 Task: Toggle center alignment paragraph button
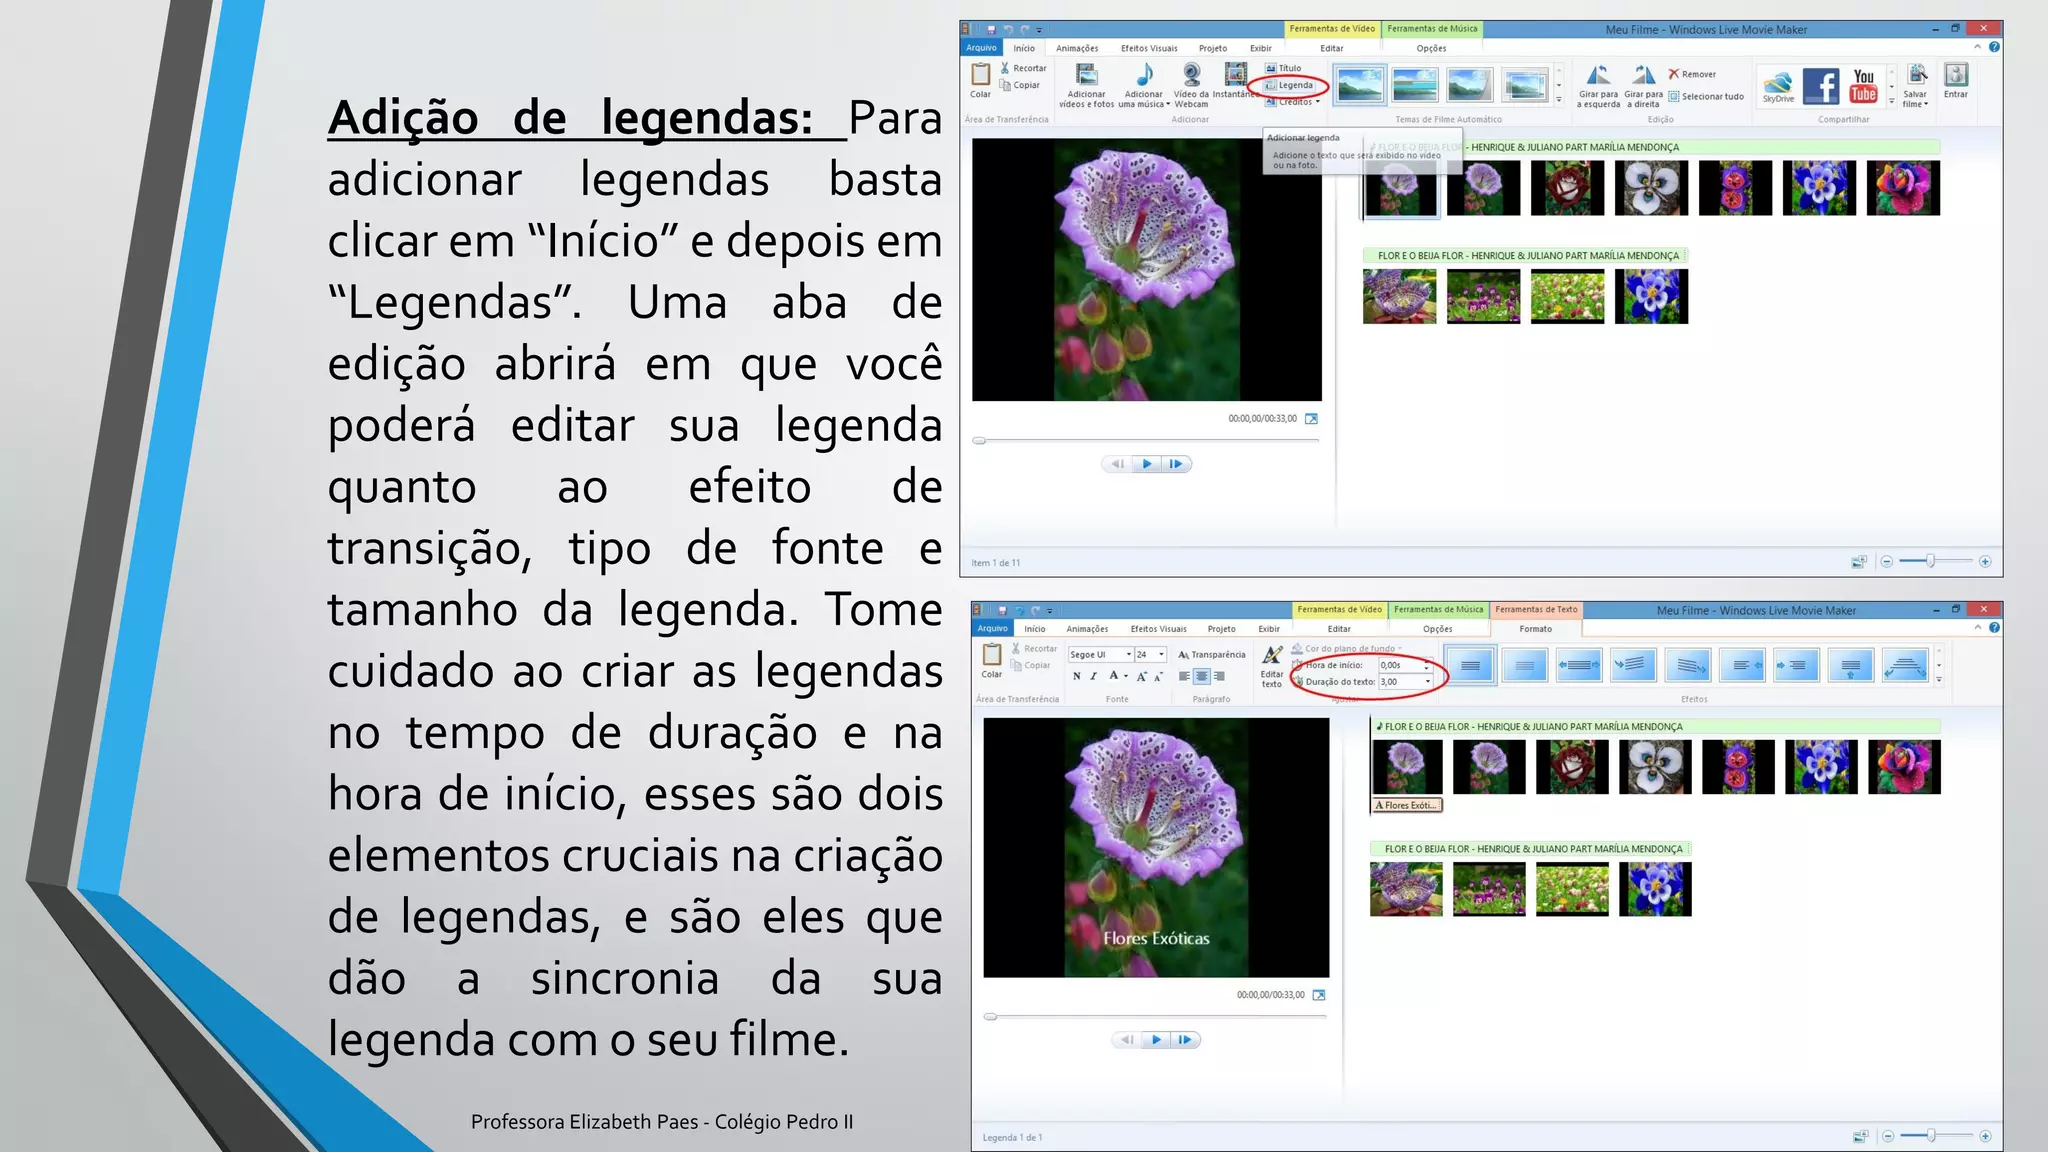[x=1201, y=677]
